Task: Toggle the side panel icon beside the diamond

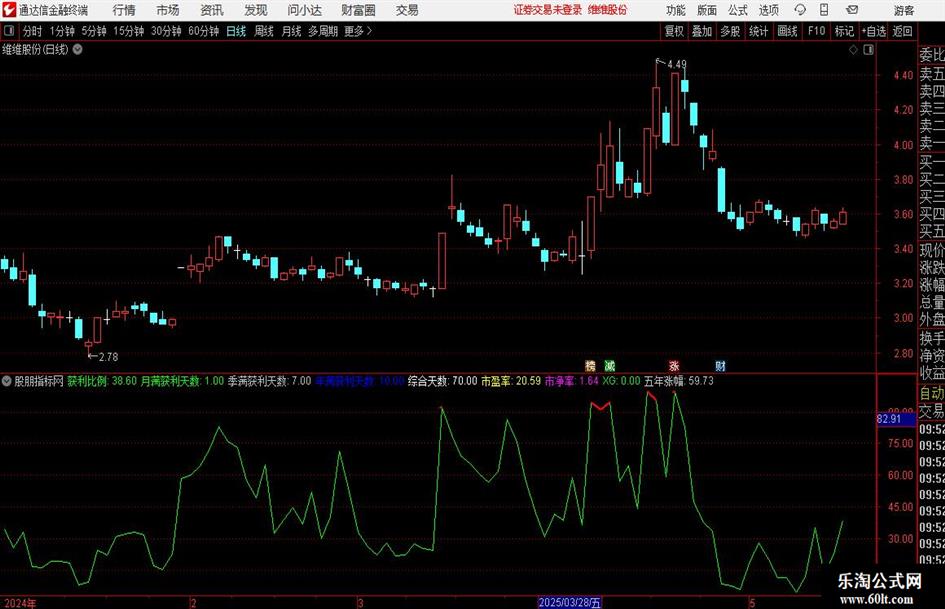Action: [x=868, y=50]
